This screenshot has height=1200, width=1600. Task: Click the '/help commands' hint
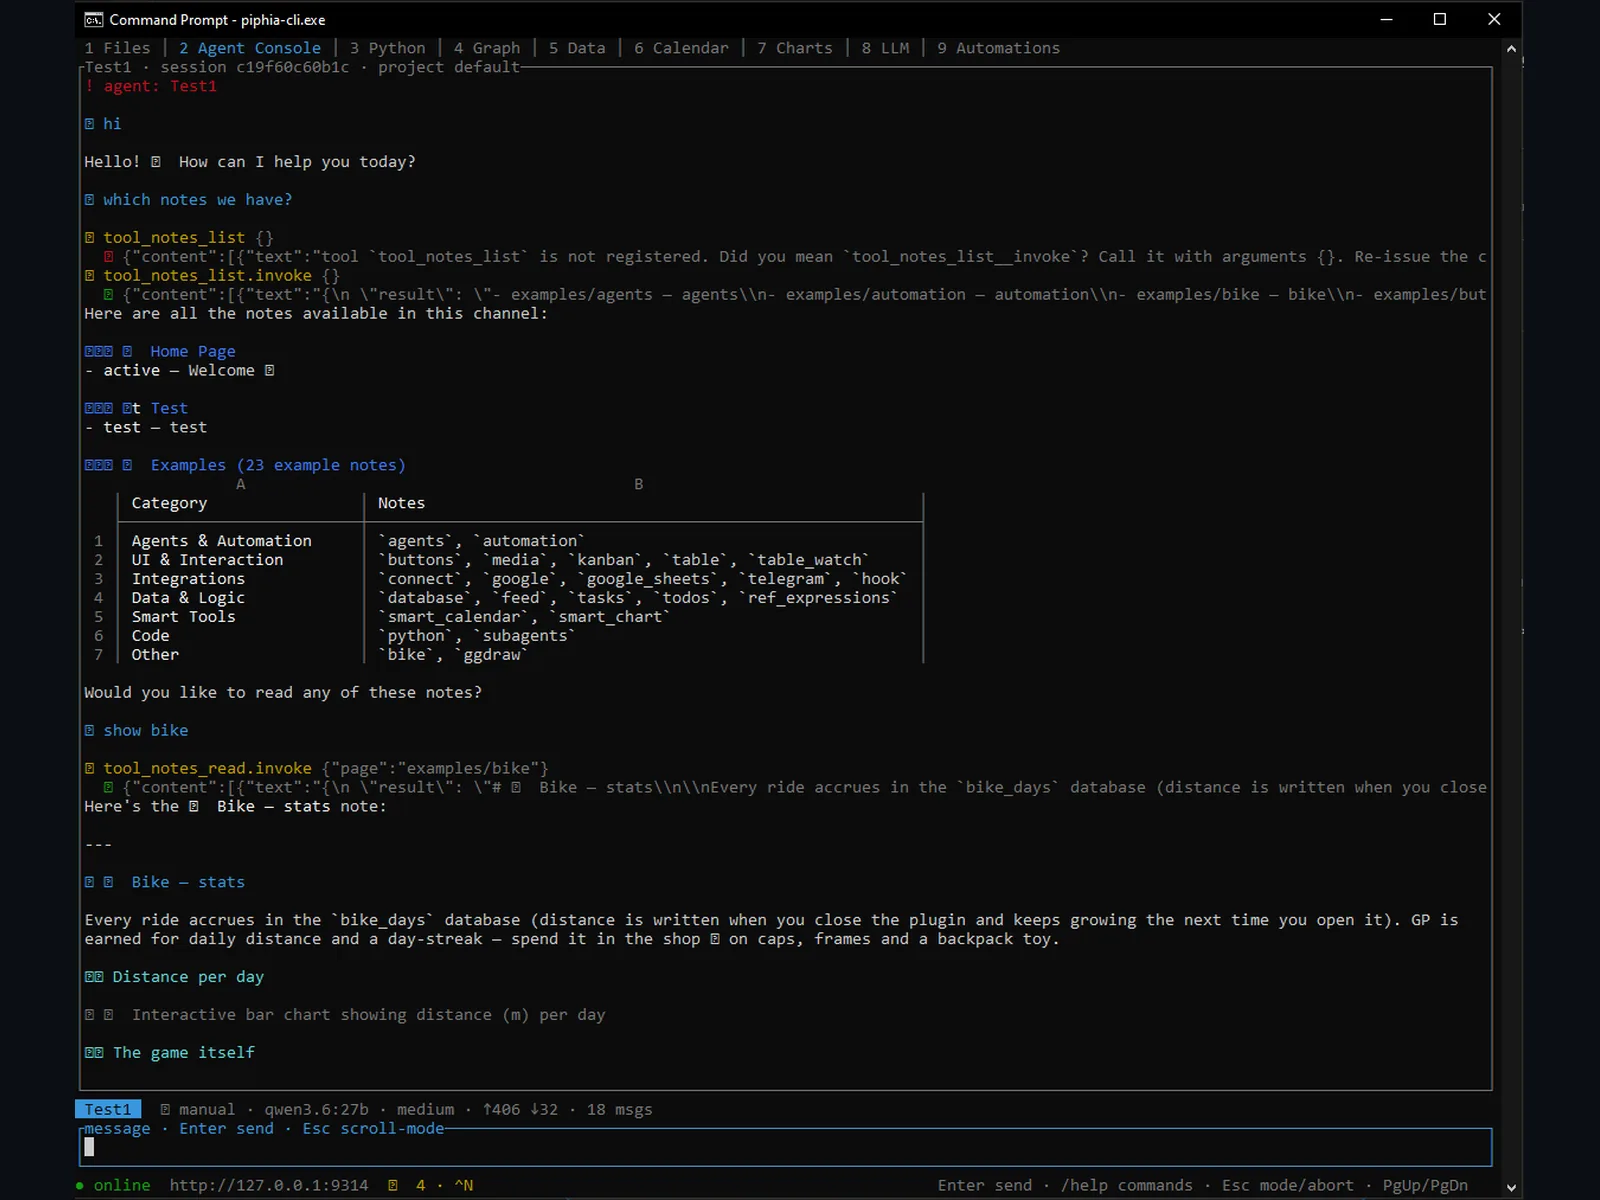(x=1127, y=1185)
